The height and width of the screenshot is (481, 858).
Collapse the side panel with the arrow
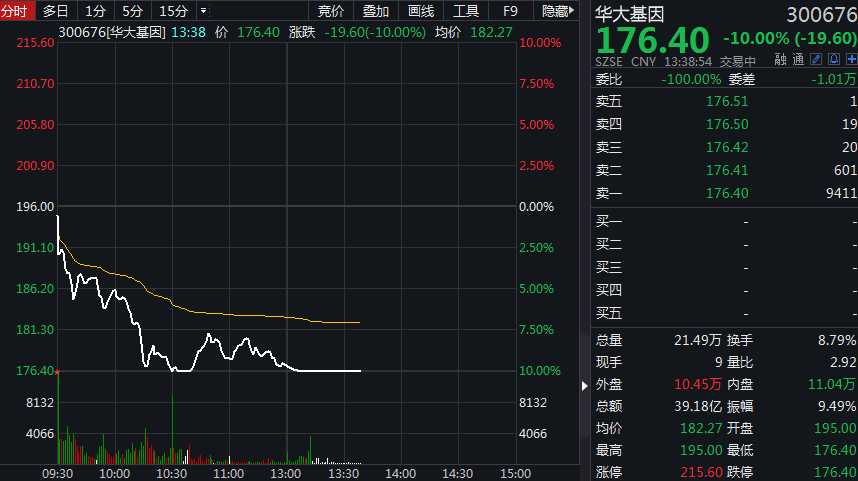click(584, 386)
